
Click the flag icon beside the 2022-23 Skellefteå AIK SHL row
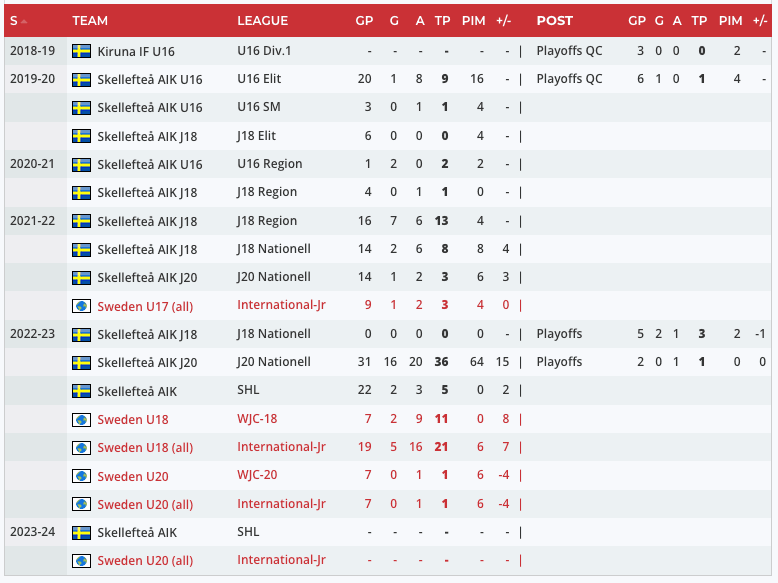[x=82, y=391]
